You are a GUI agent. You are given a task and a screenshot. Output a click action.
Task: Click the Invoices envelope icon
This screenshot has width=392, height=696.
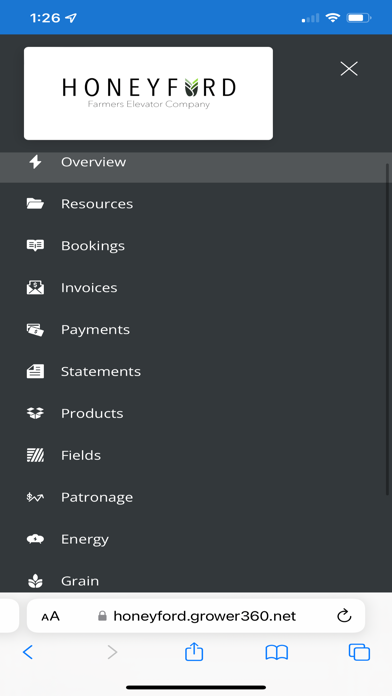[x=35, y=288]
